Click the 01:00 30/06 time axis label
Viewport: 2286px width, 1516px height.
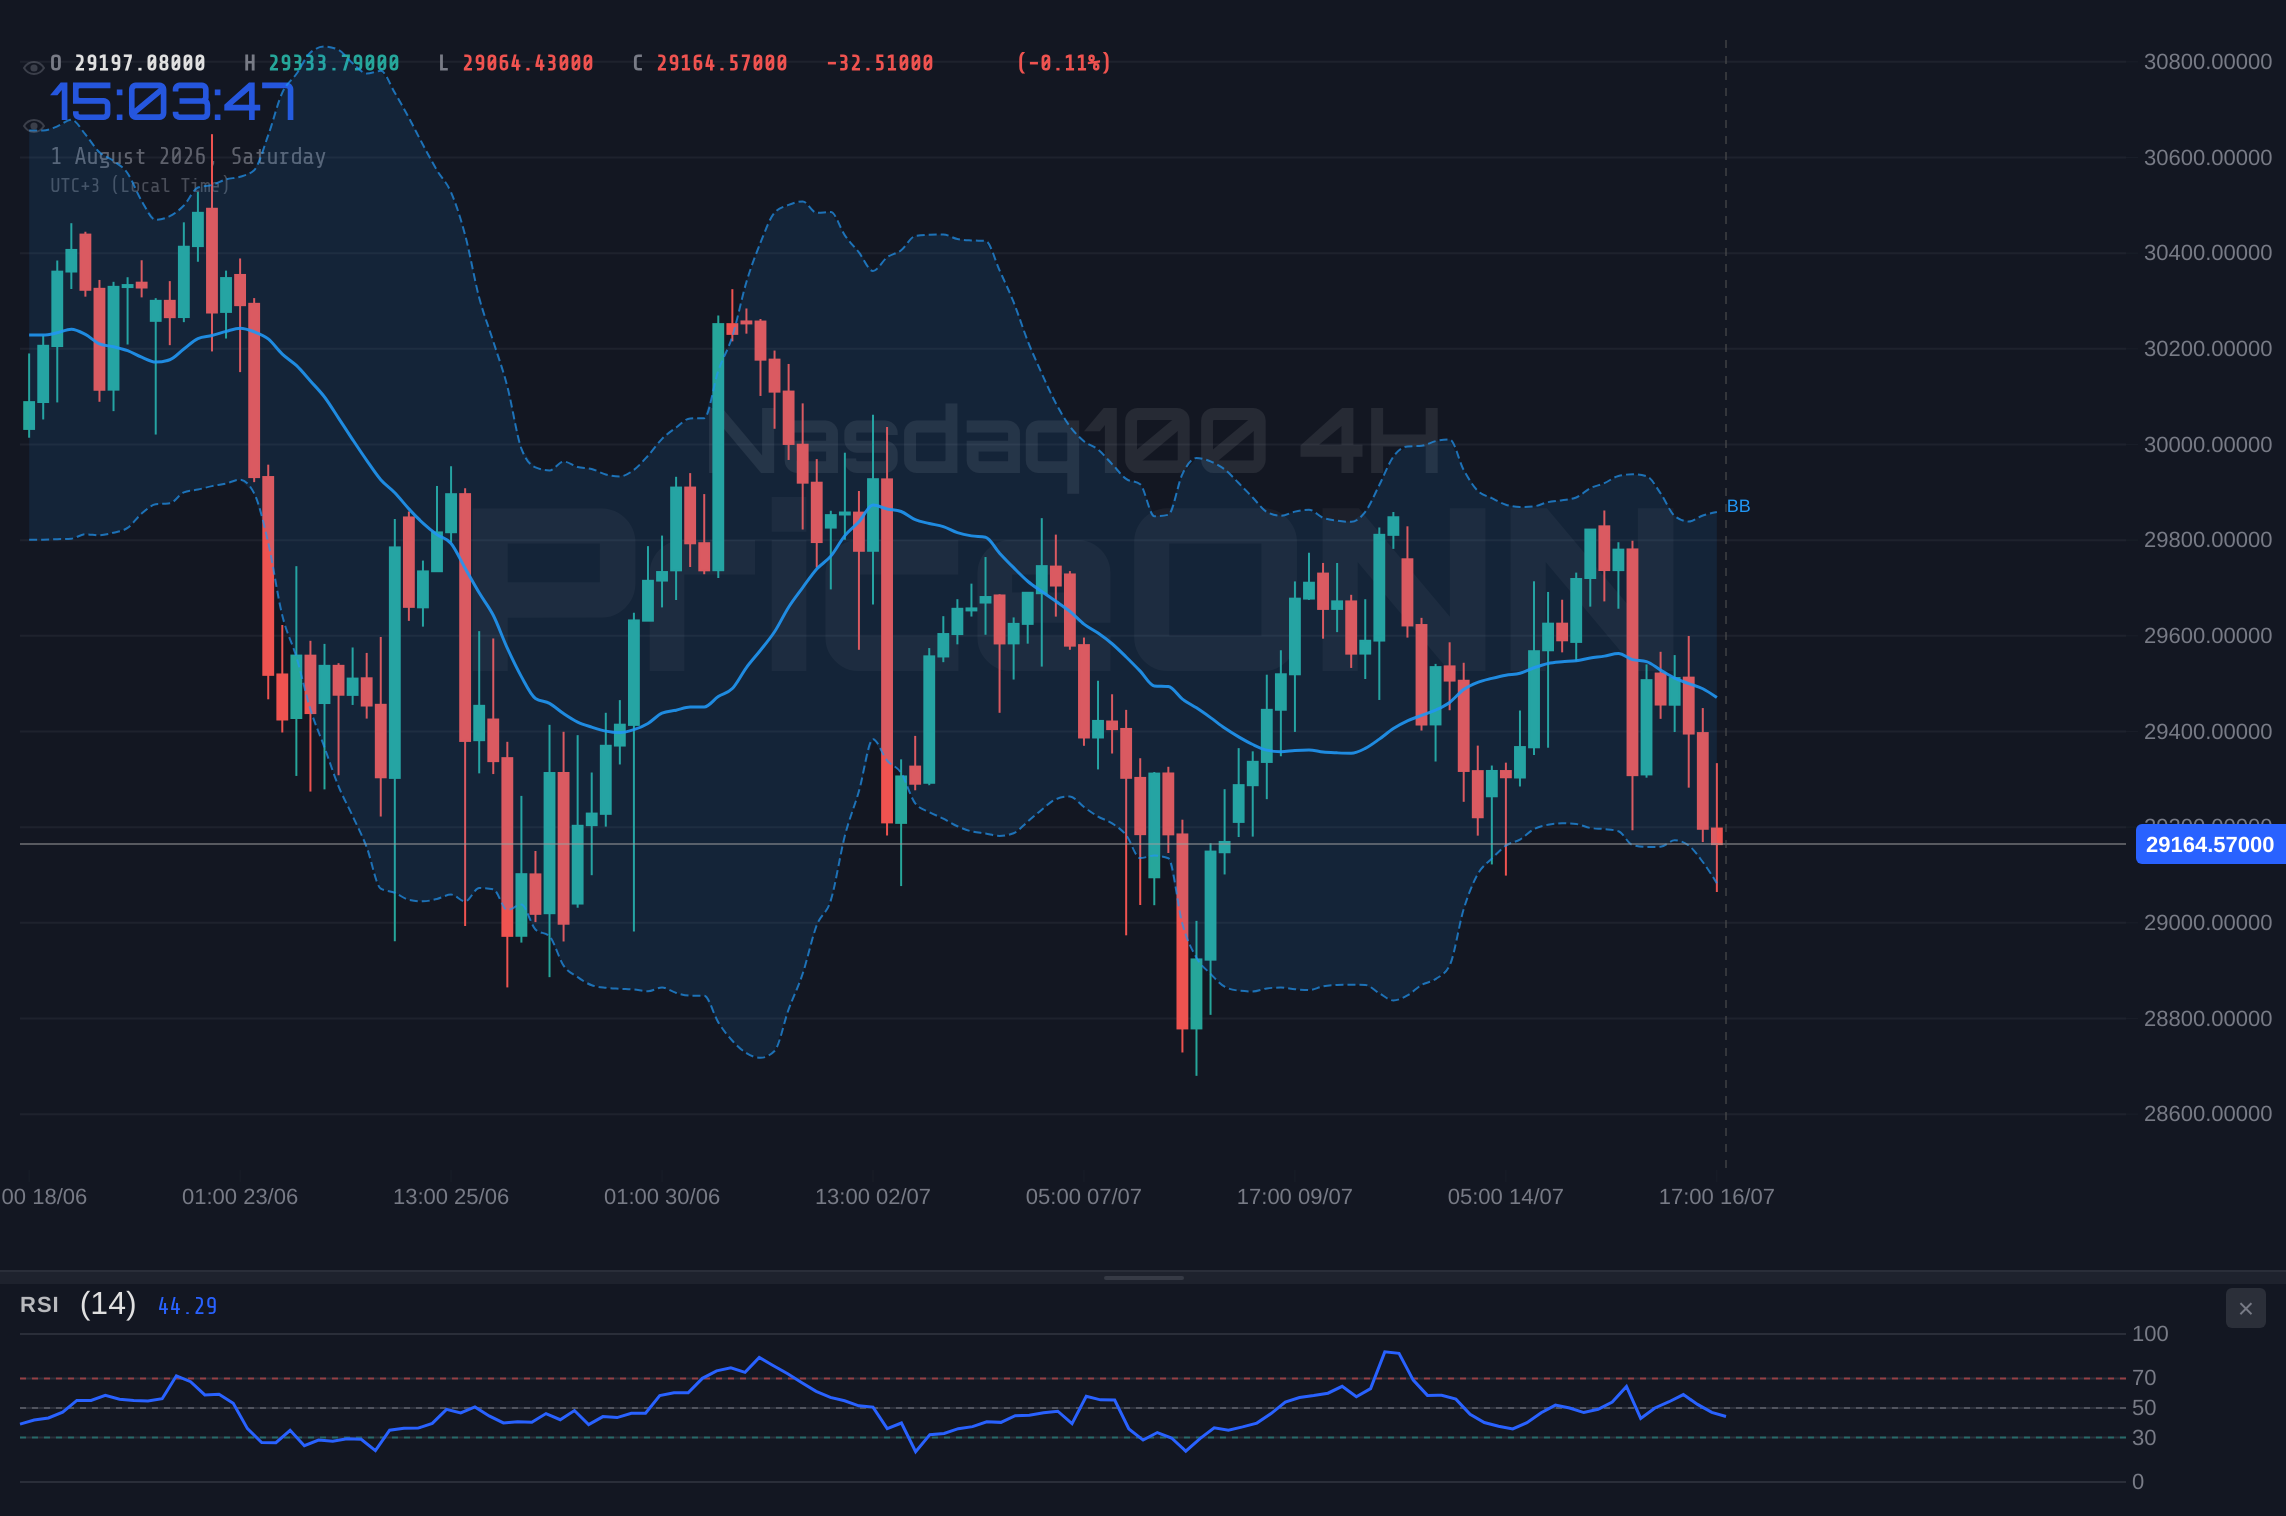tap(662, 1196)
